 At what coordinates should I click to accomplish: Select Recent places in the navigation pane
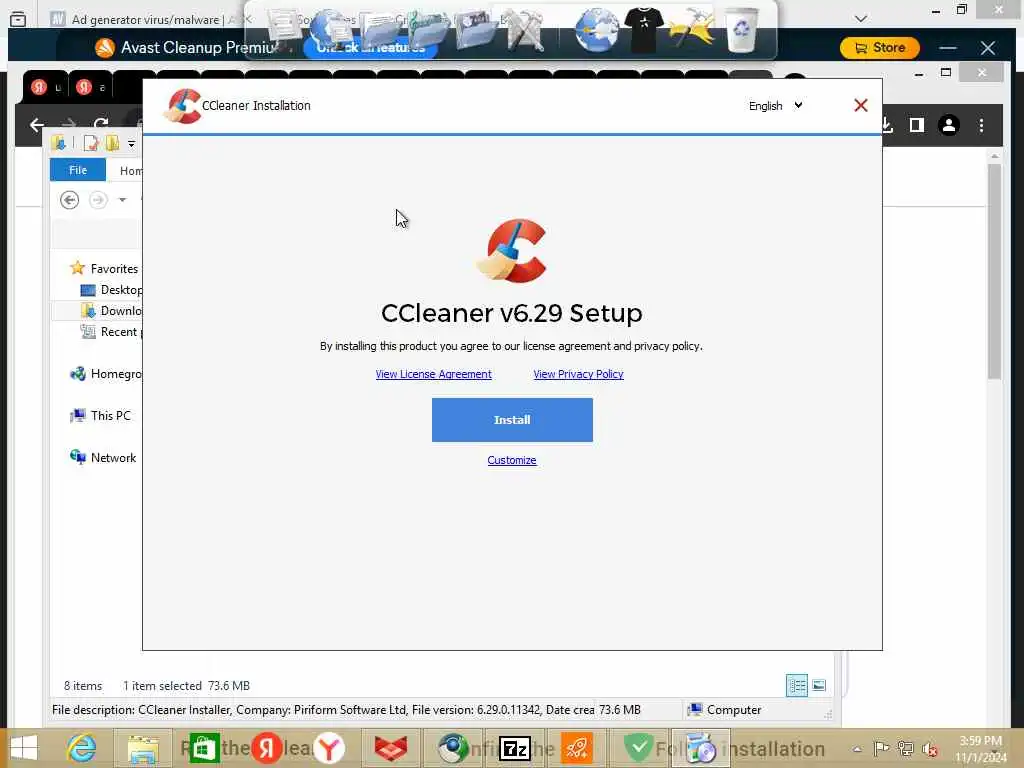(x=110, y=332)
